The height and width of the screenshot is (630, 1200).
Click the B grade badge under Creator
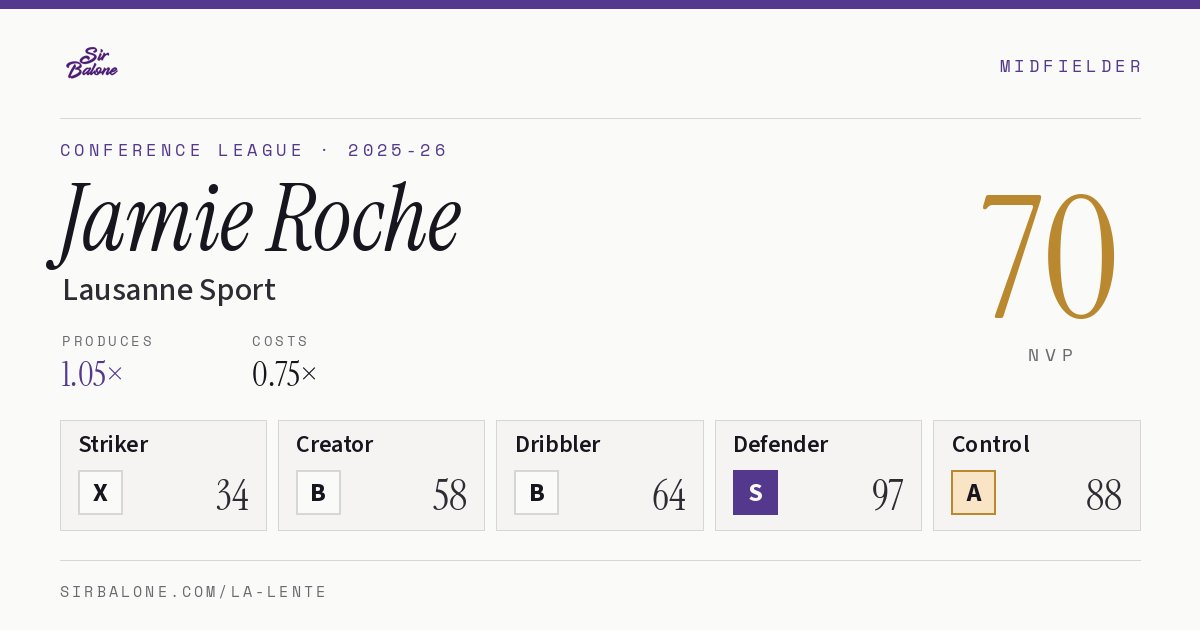pyautogui.click(x=318, y=493)
